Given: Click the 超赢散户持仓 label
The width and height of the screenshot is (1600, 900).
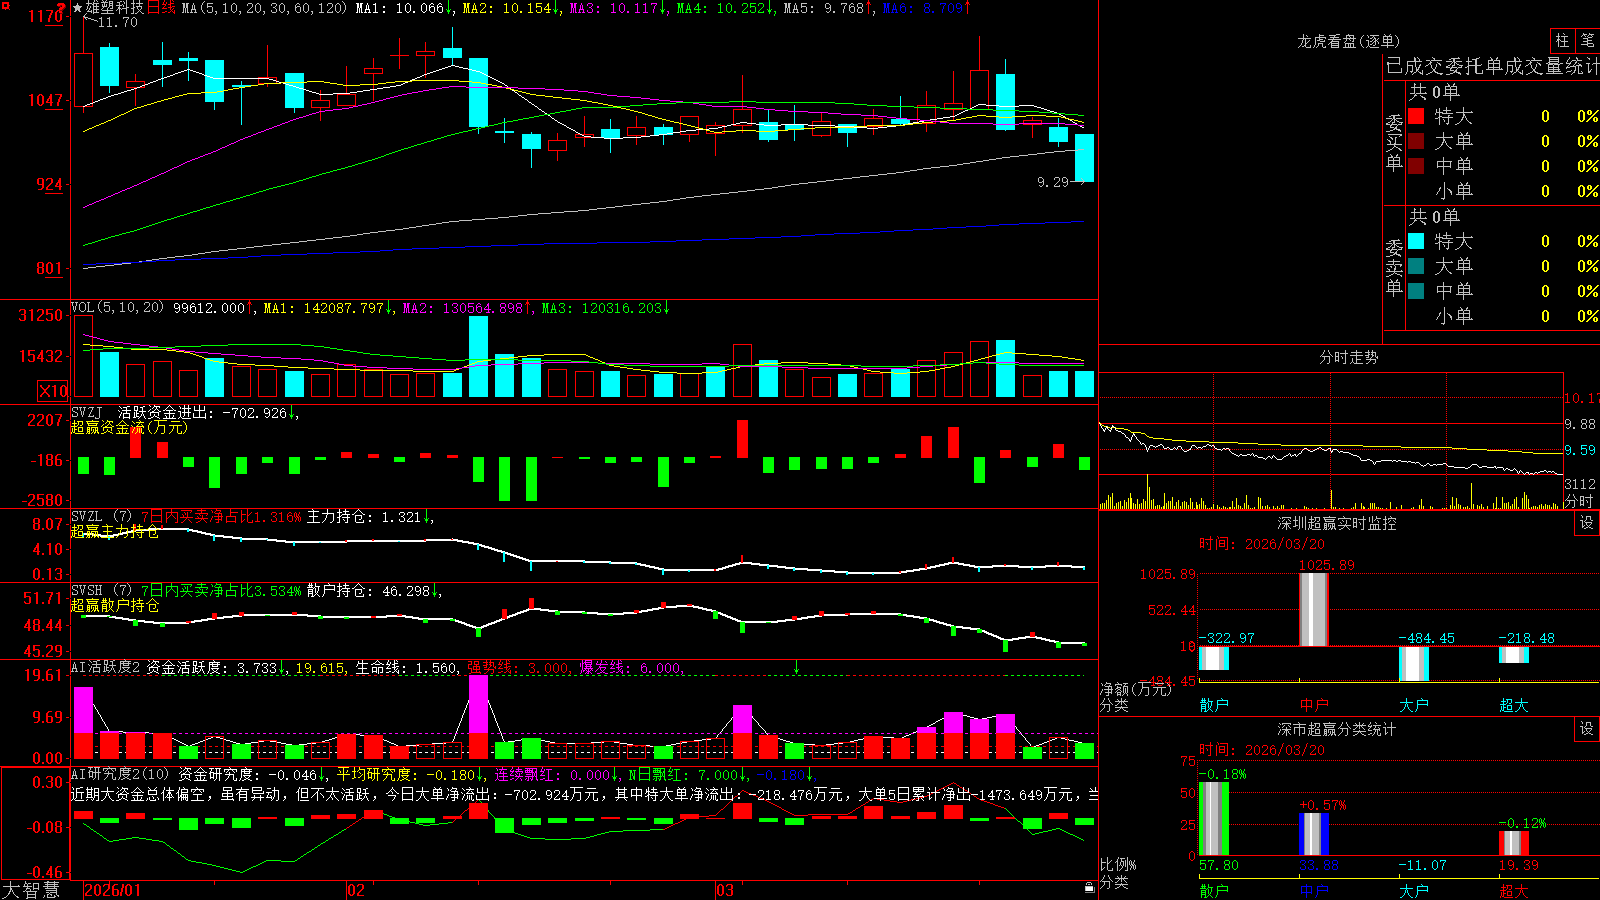Looking at the screenshot, I should [x=115, y=605].
